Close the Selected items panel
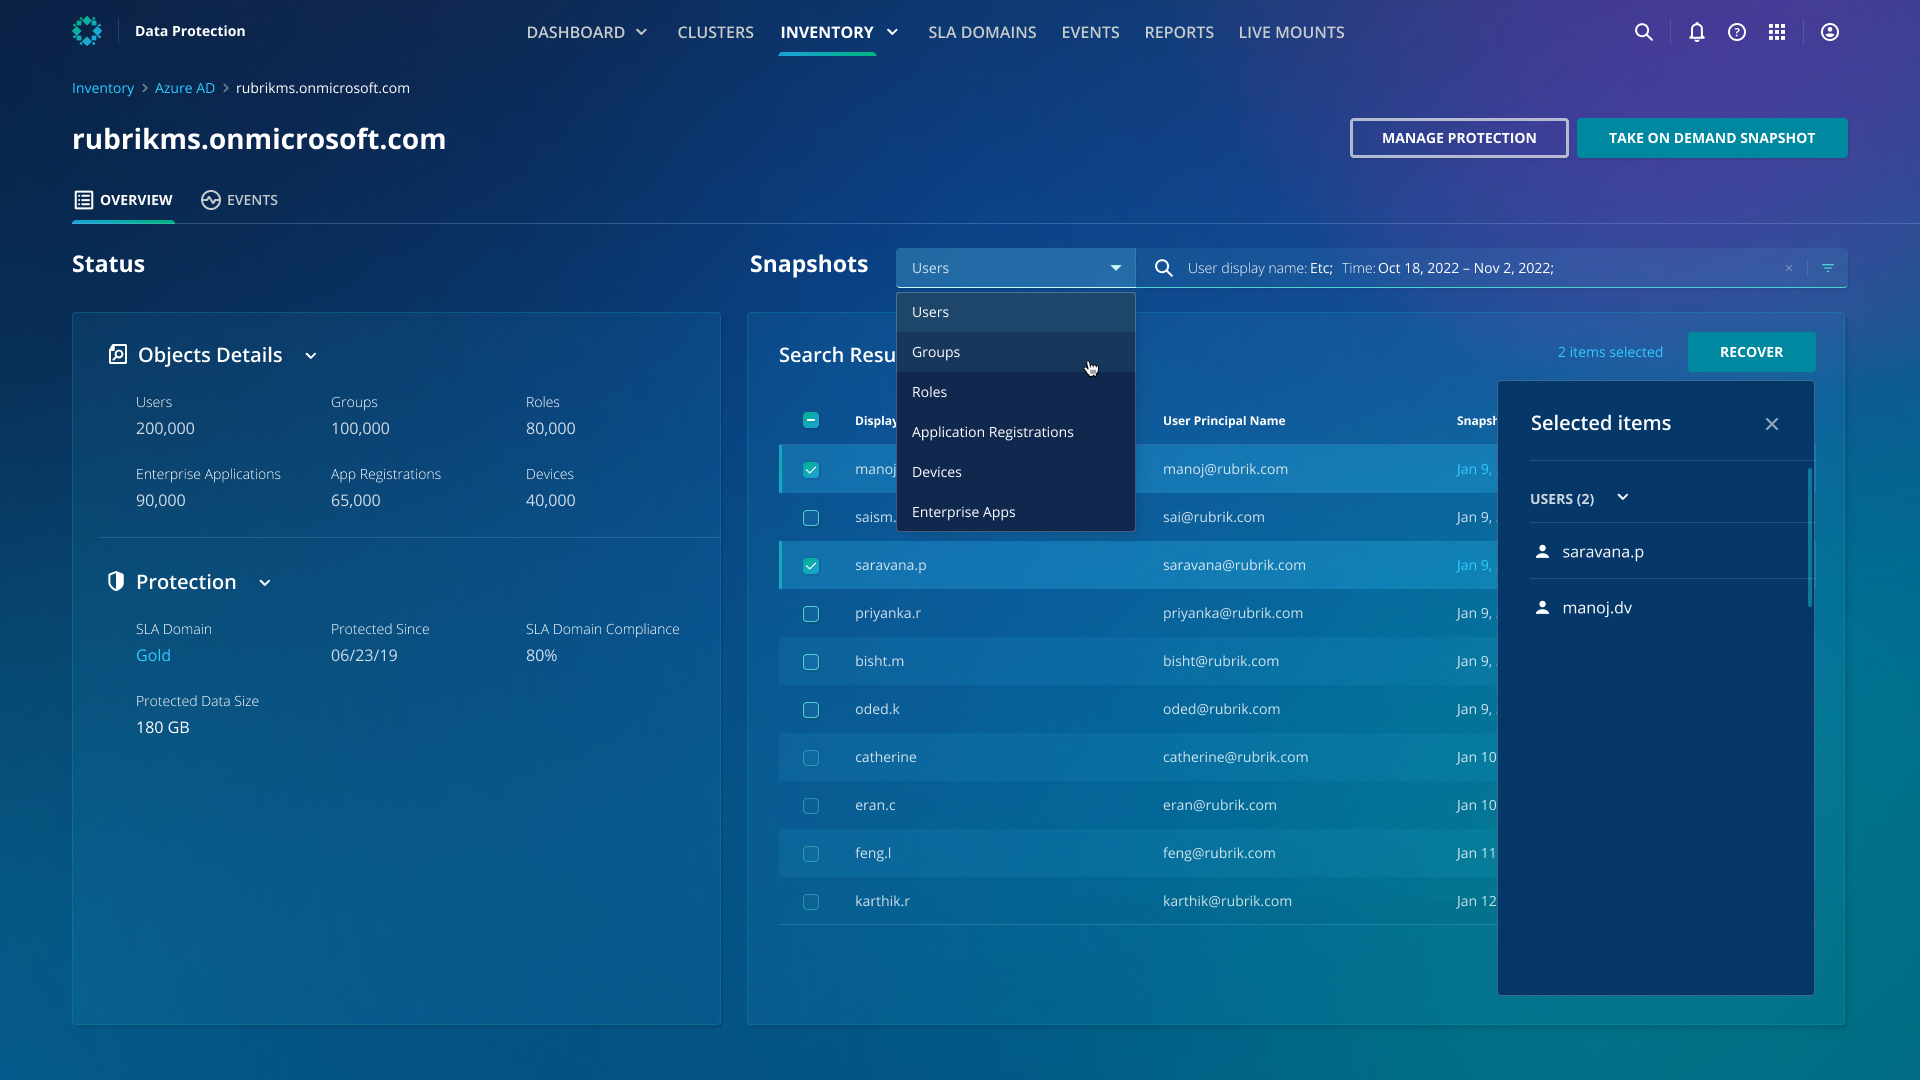The height and width of the screenshot is (1080, 1920). [1772, 424]
